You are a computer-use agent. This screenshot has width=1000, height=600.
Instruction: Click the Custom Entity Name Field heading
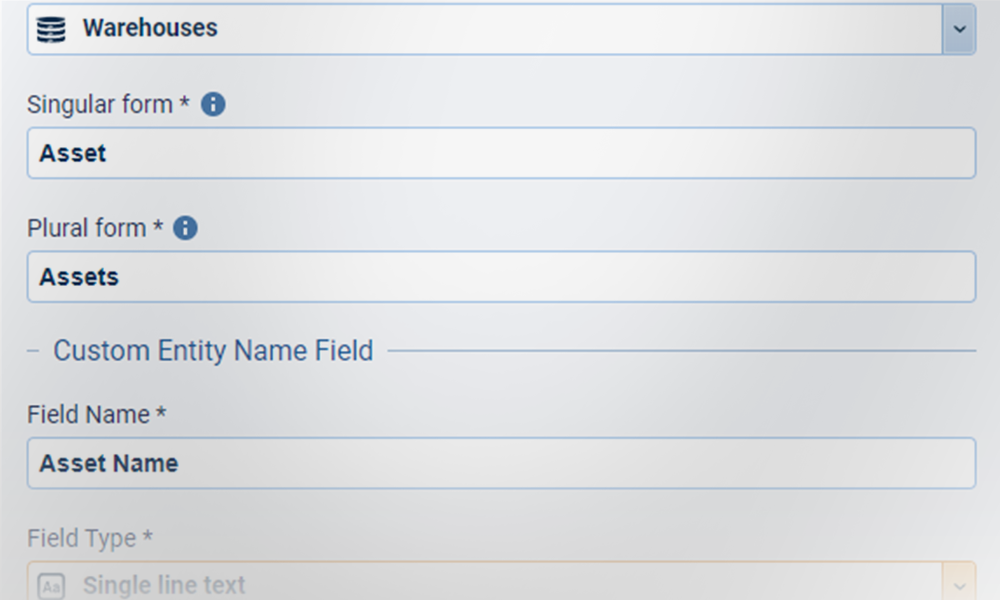click(213, 351)
